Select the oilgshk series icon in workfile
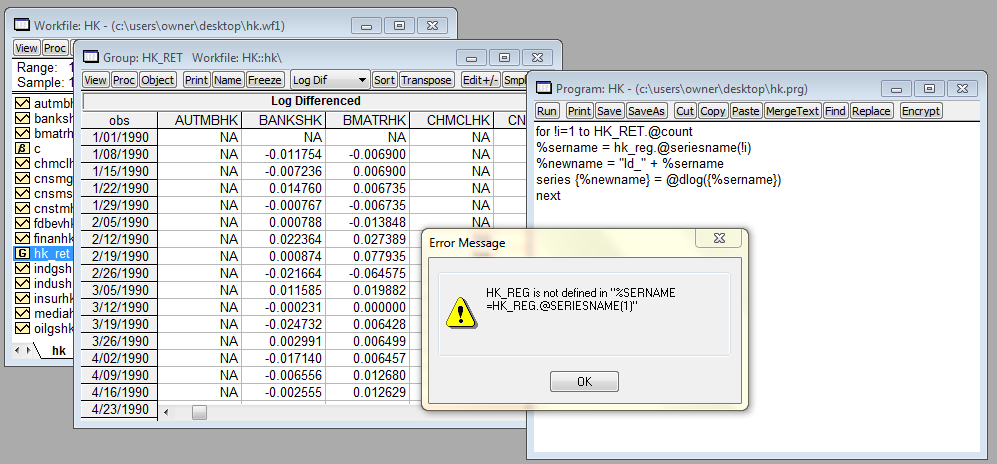This screenshot has width=997, height=464. (23, 329)
